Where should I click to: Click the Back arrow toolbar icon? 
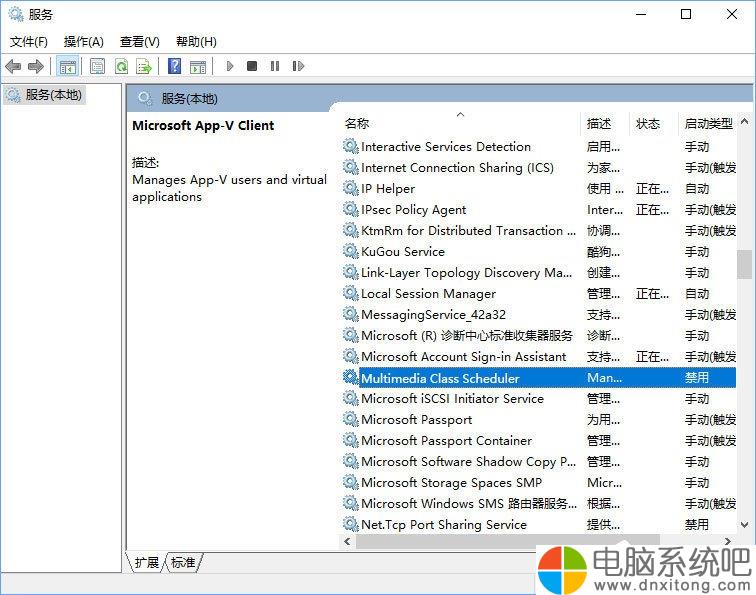13,66
